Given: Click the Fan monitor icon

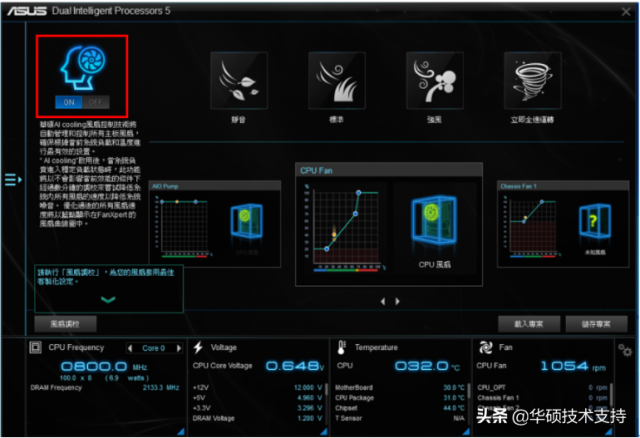Looking at the screenshot, I should [486, 347].
